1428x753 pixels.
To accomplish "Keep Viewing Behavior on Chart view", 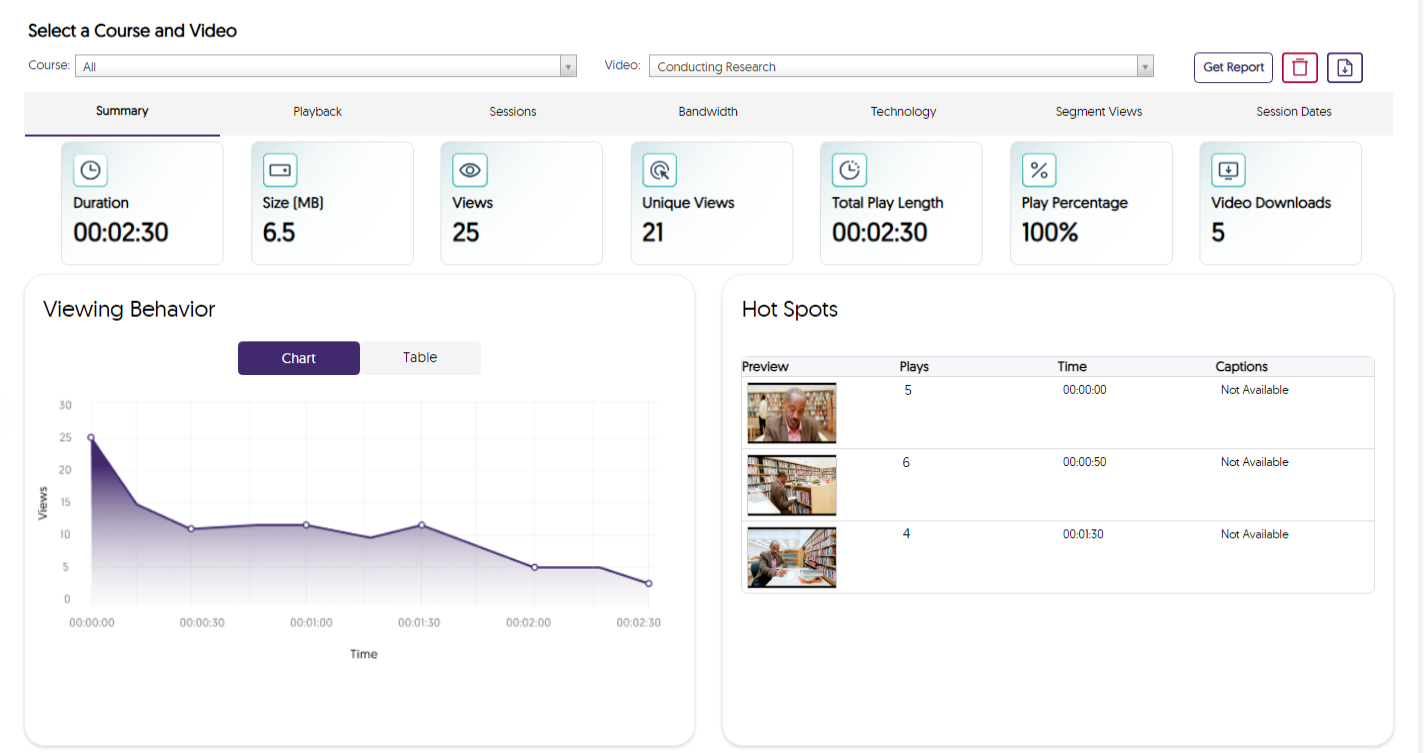I will pos(298,357).
